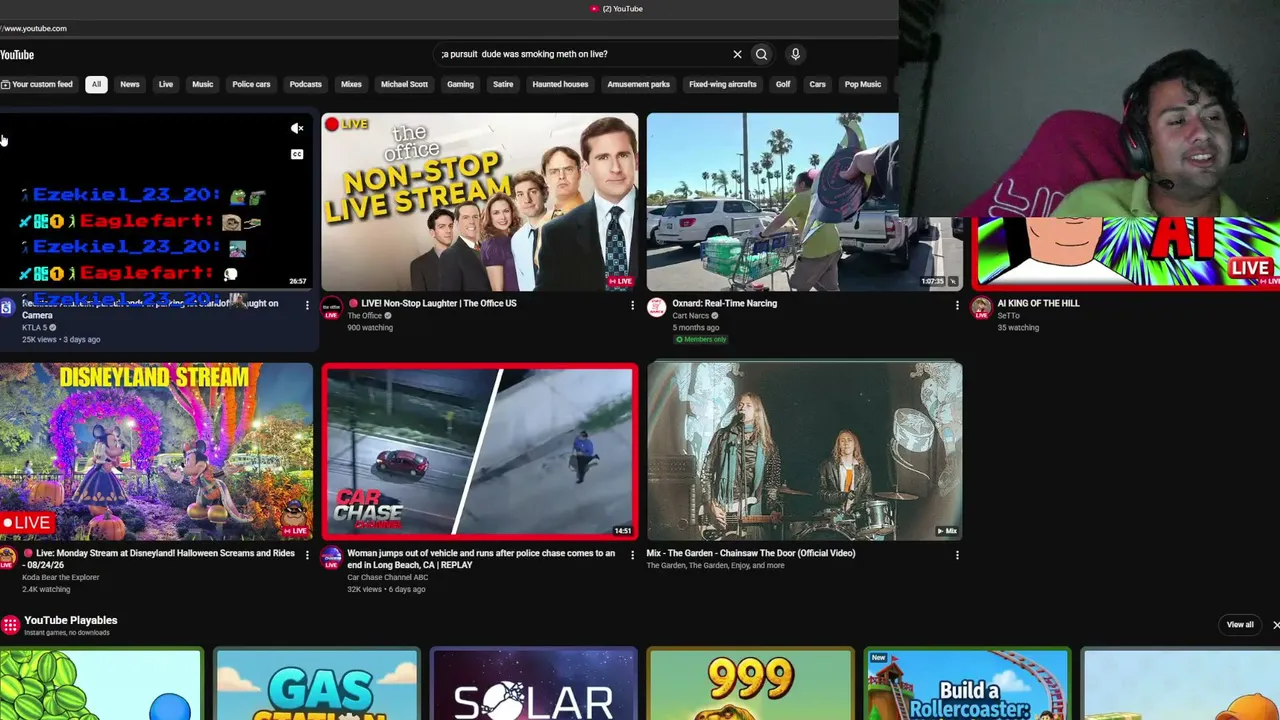Click the KTLA 5 channel avatar
Image resolution: width=1280 pixels, height=720 pixels.
click(7, 307)
